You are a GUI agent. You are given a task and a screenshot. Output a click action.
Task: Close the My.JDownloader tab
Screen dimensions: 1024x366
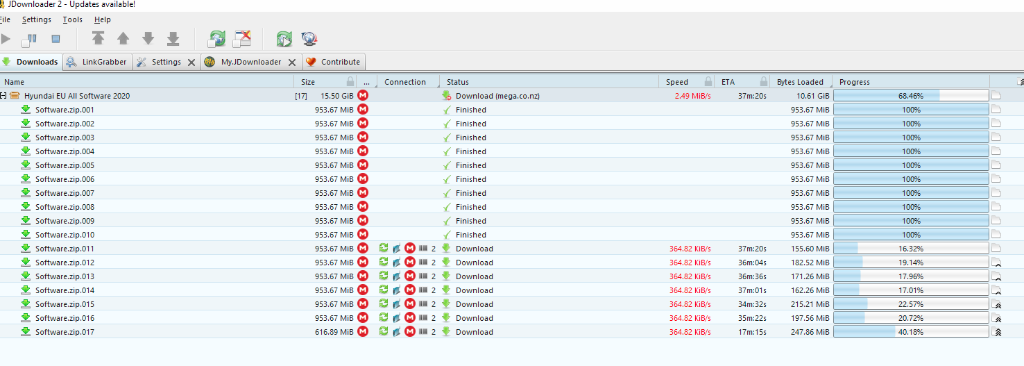pyautogui.click(x=292, y=62)
